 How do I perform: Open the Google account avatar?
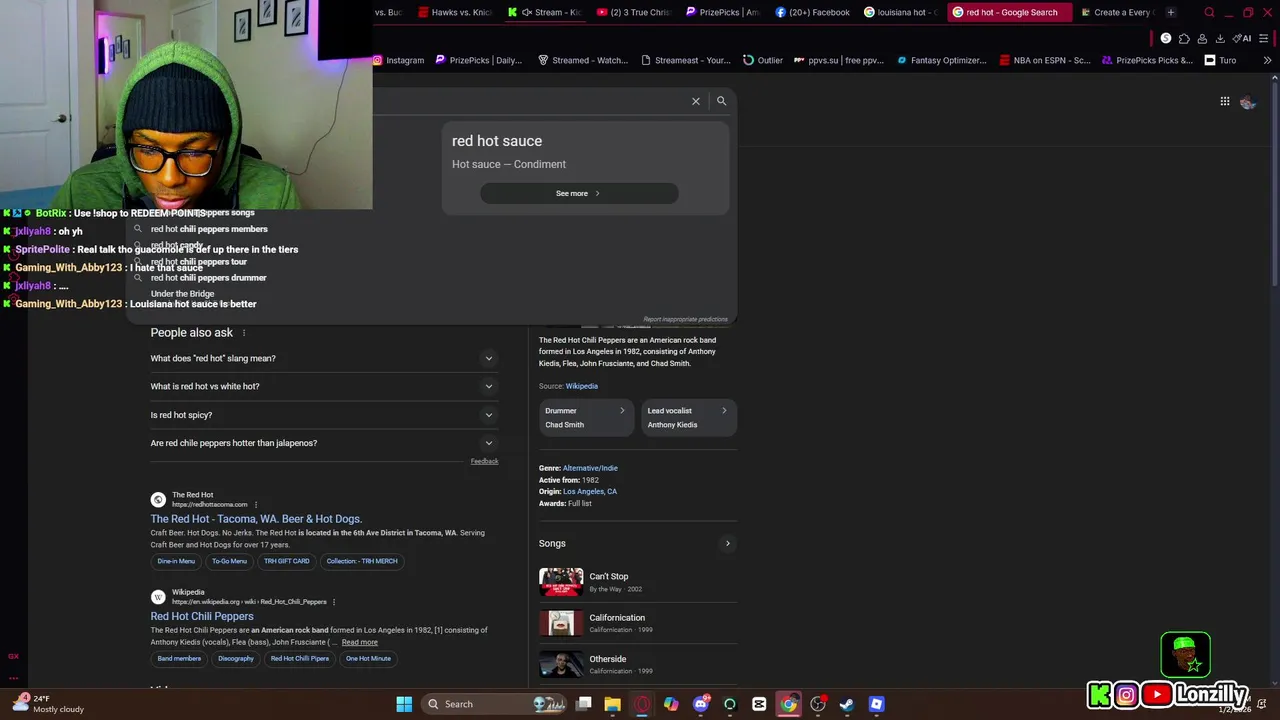pyautogui.click(x=1247, y=102)
